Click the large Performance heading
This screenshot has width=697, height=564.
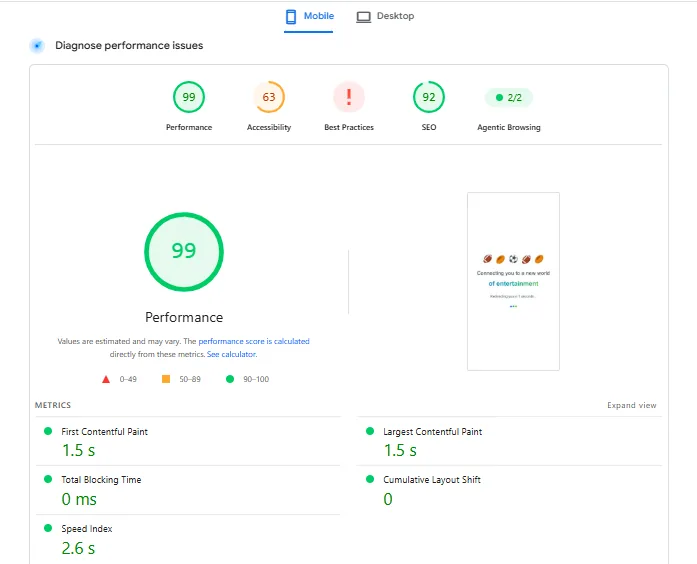tap(184, 317)
